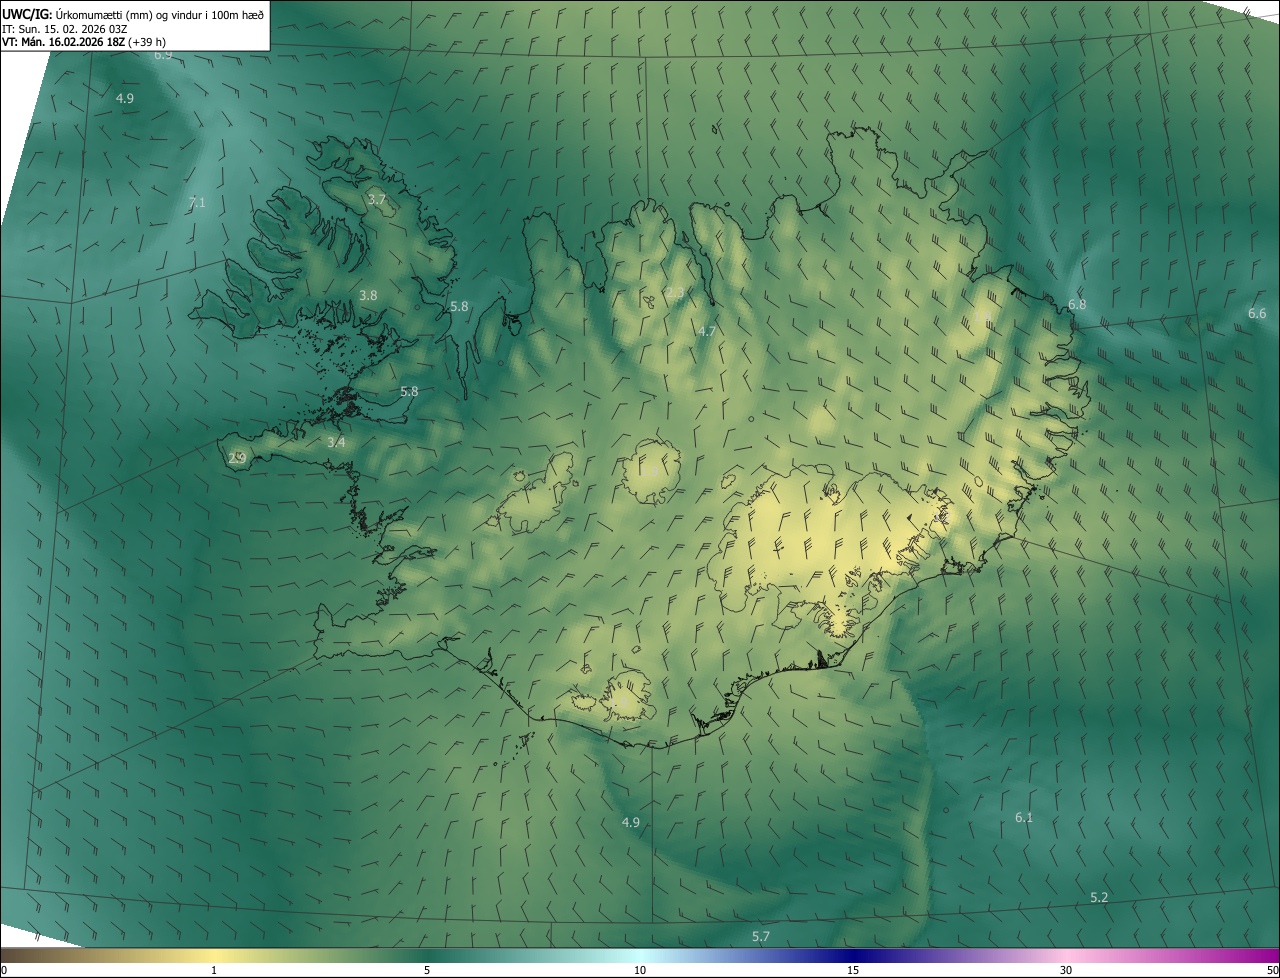The height and width of the screenshot is (978, 1280).
Task: Click the 4.9 value label below the header box
Action: pos(125,98)
